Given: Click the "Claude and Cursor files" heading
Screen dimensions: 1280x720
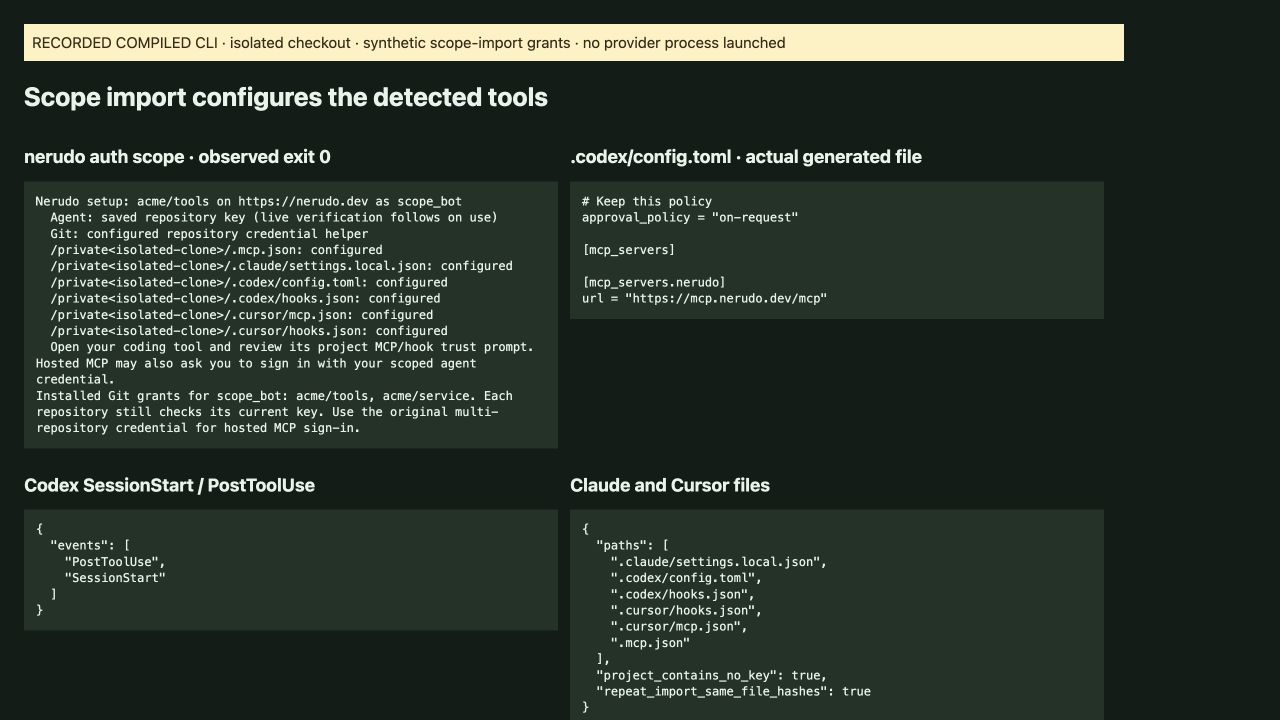Looking at the screenshot, I should click(670, 485).
